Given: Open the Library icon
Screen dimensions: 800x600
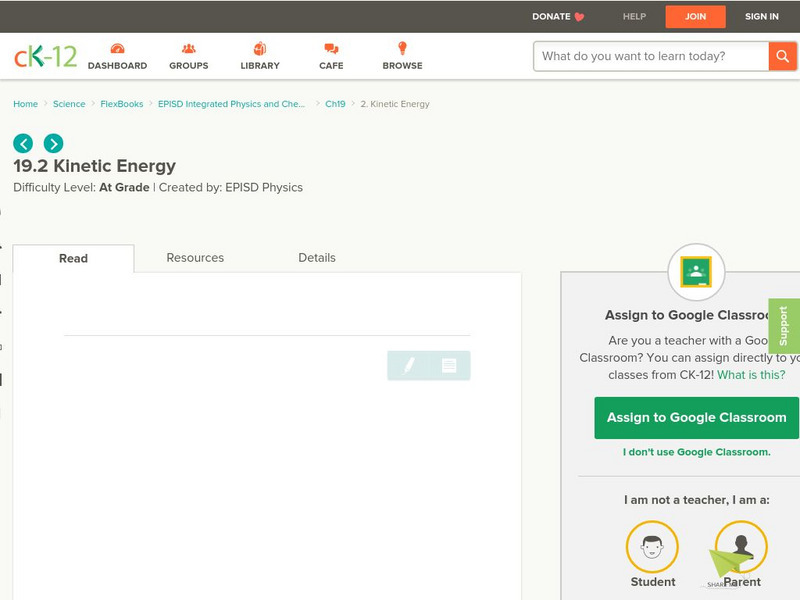Looking at the screenshot, I should [x=260, y=50].
